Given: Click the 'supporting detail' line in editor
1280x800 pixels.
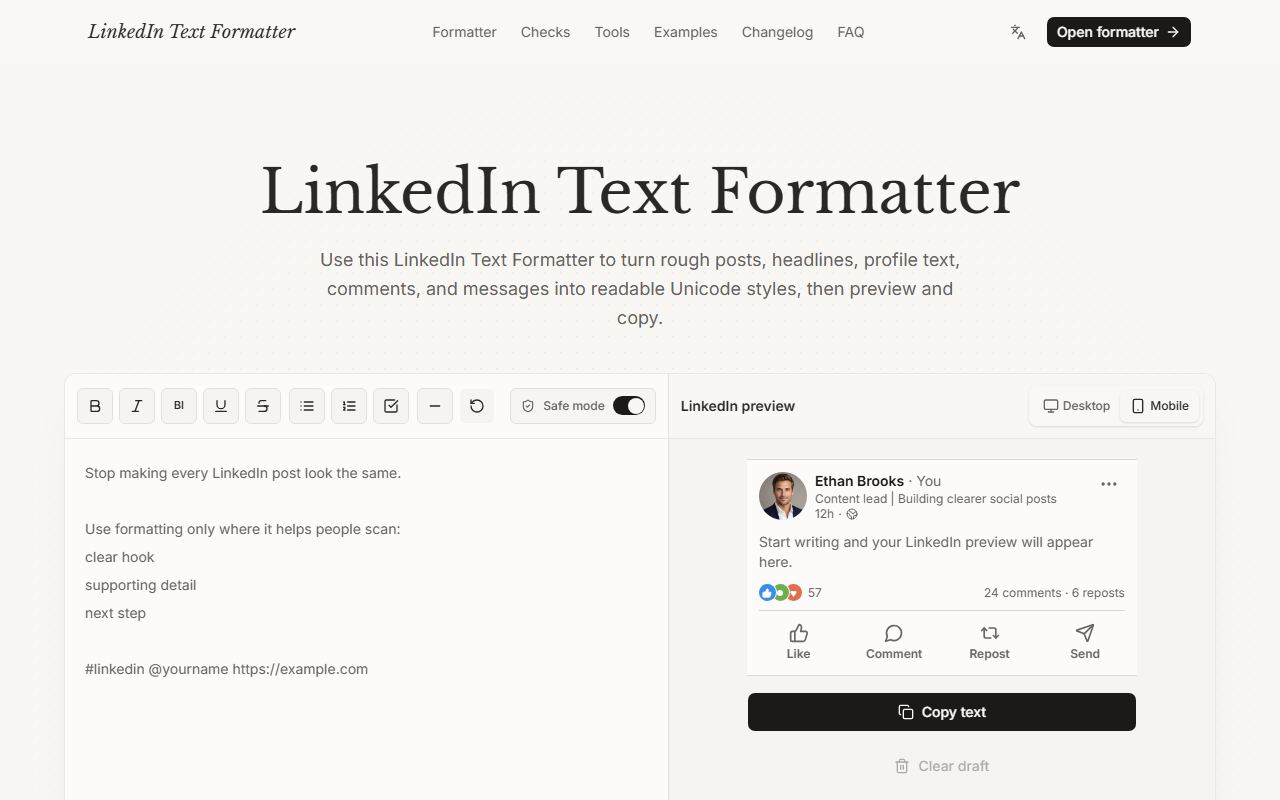Looking at the screenshot, I should point(140,585).
